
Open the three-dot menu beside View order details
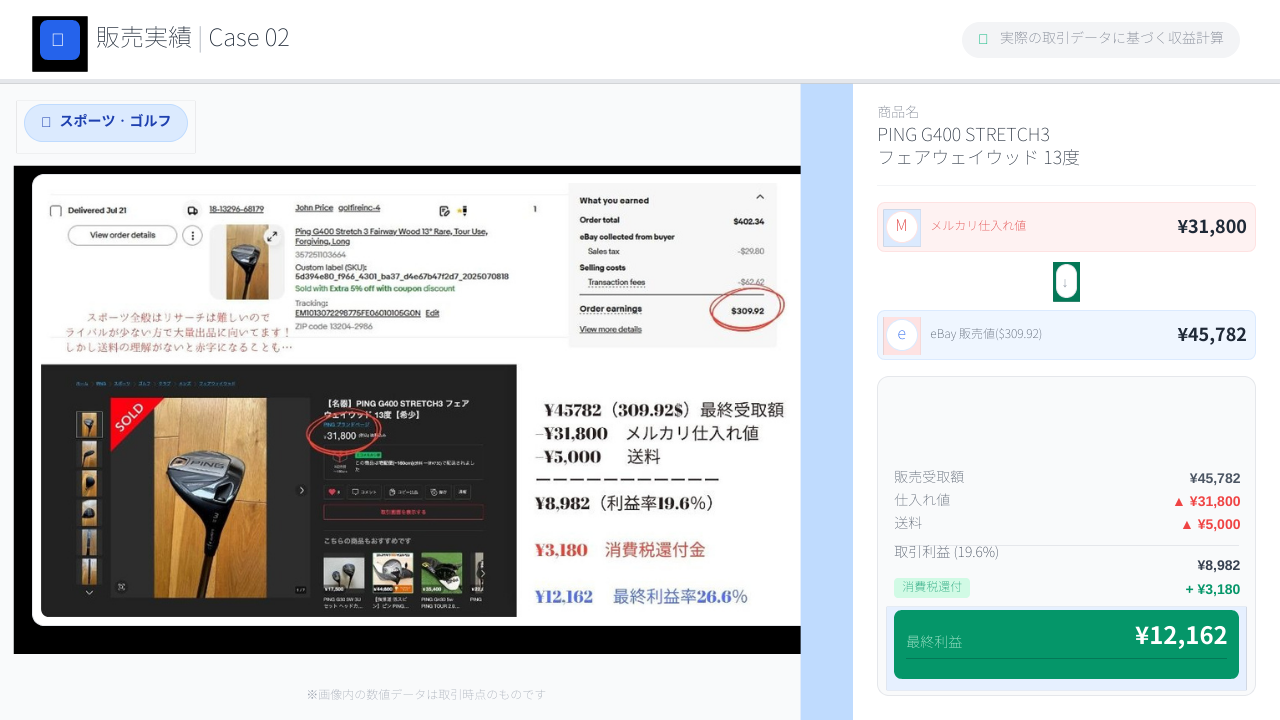191,234
